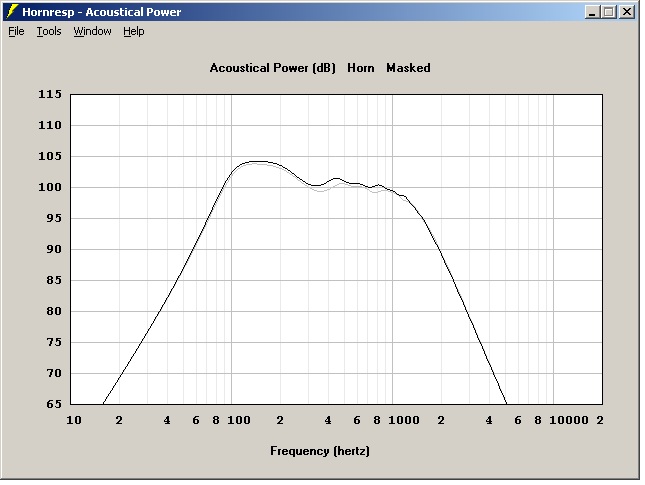Open the Window menu
Viewport: 645px width, 485px height.
click(93, 31)
